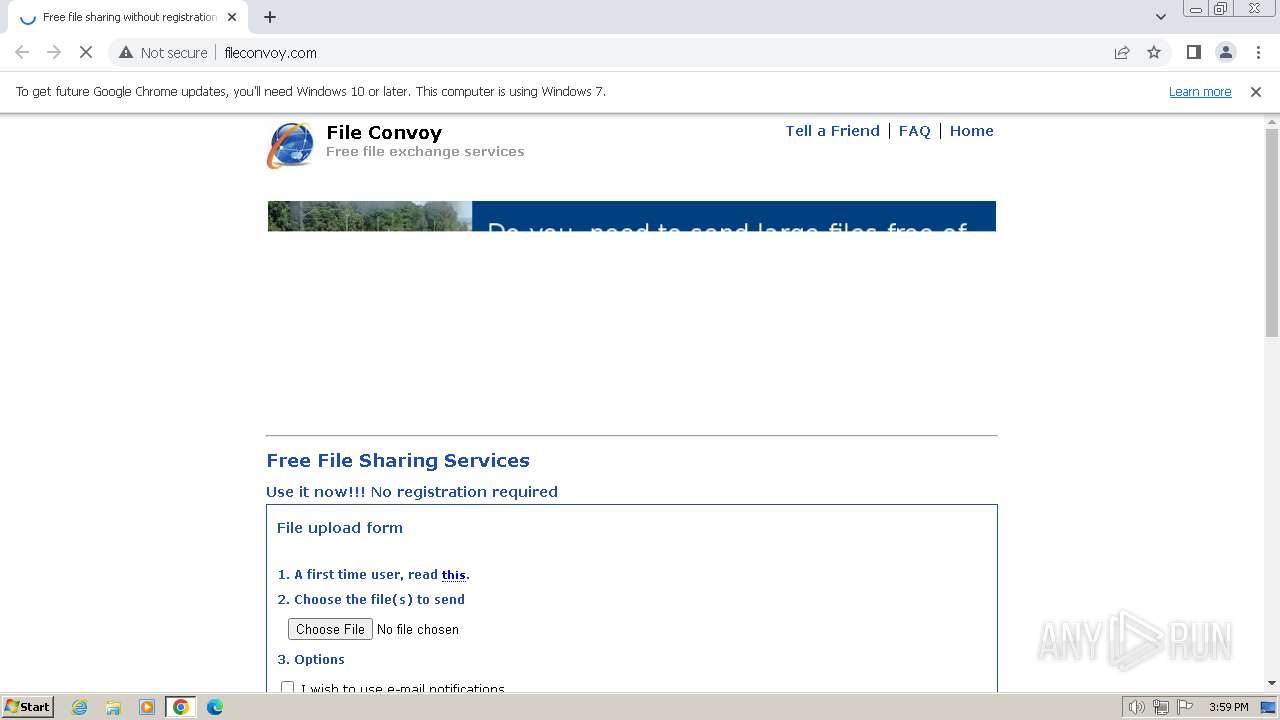Viewport: 1280px width, 720px height.
Task: Launch Internet Explorer from taskbar
Action: click(79, 707)
